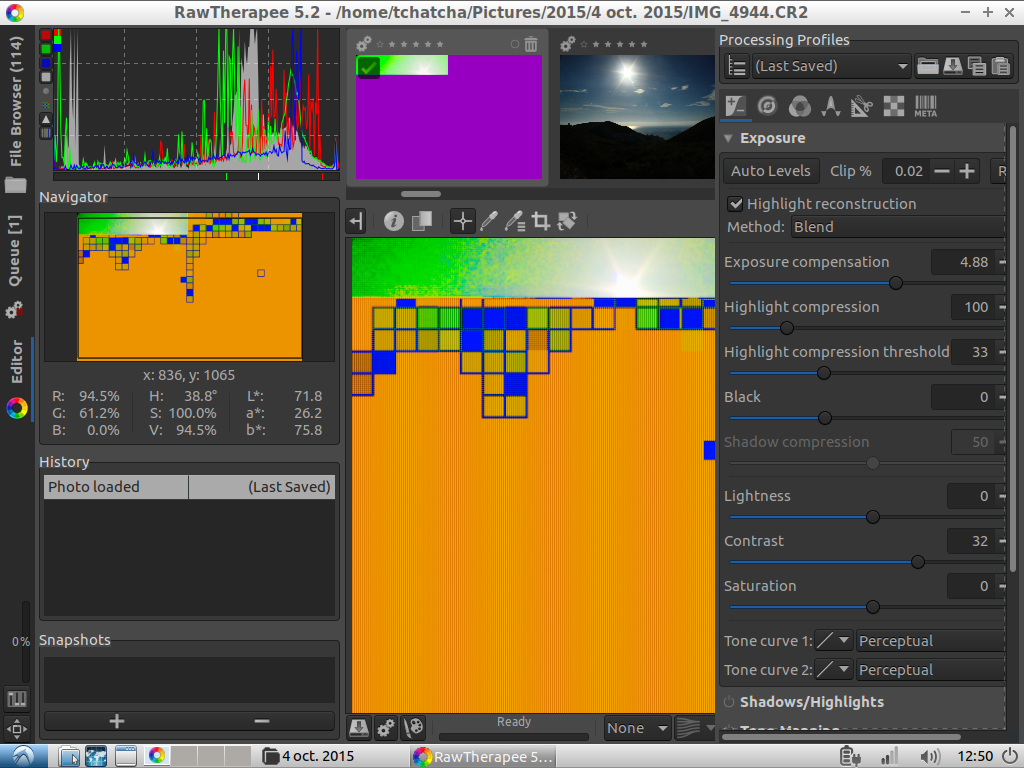This screenshot has height=768, width=1024.
Task: Choose the straighten/rotate tool
Action: click(x=567, y=221)
